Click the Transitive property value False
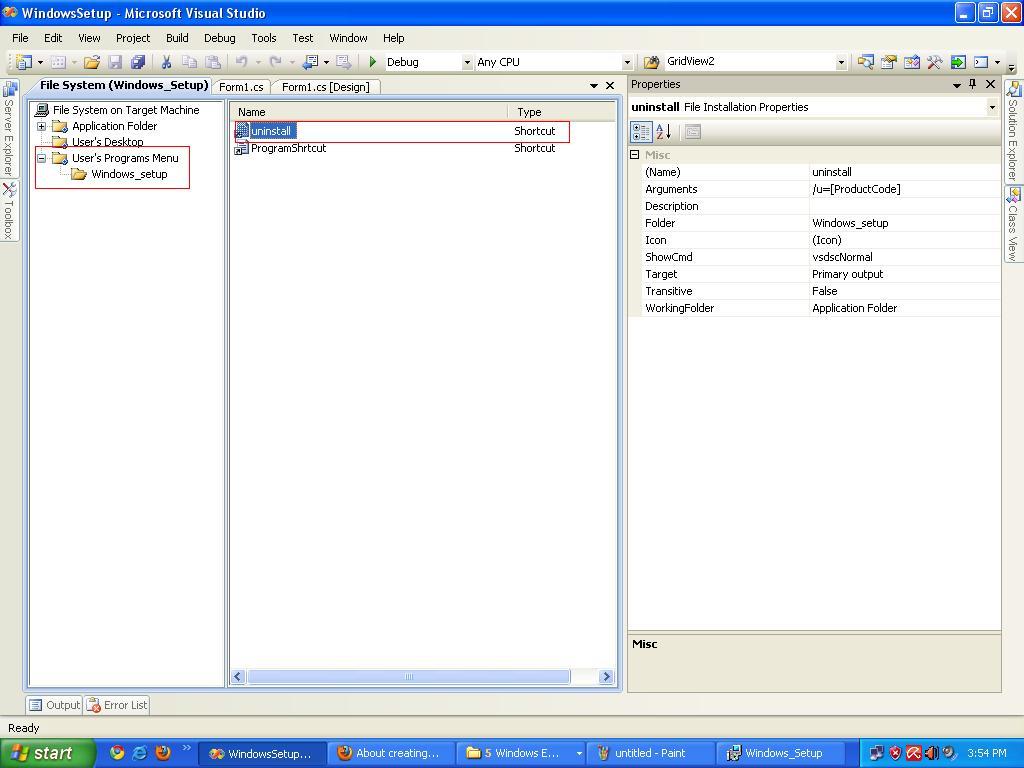1024x768 pixels. point(825,291)
